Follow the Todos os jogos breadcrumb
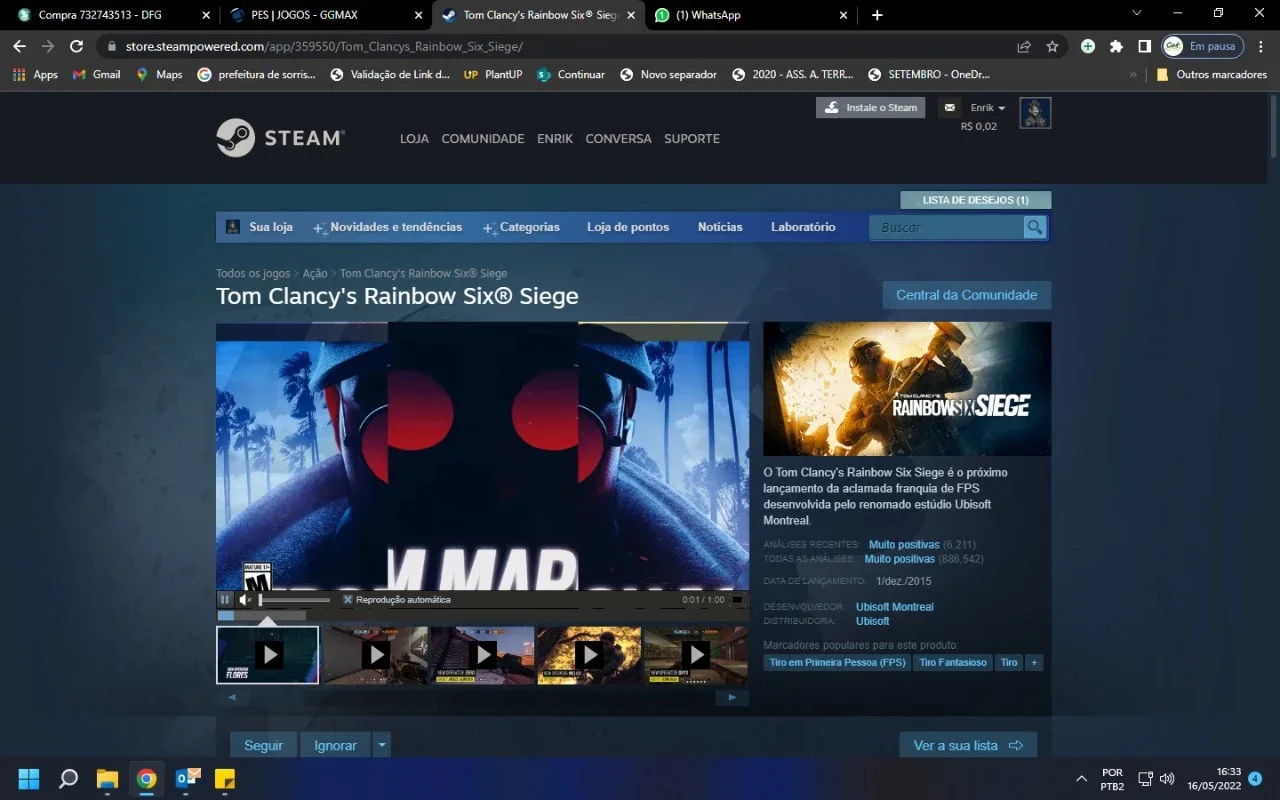 click(253, 273)
